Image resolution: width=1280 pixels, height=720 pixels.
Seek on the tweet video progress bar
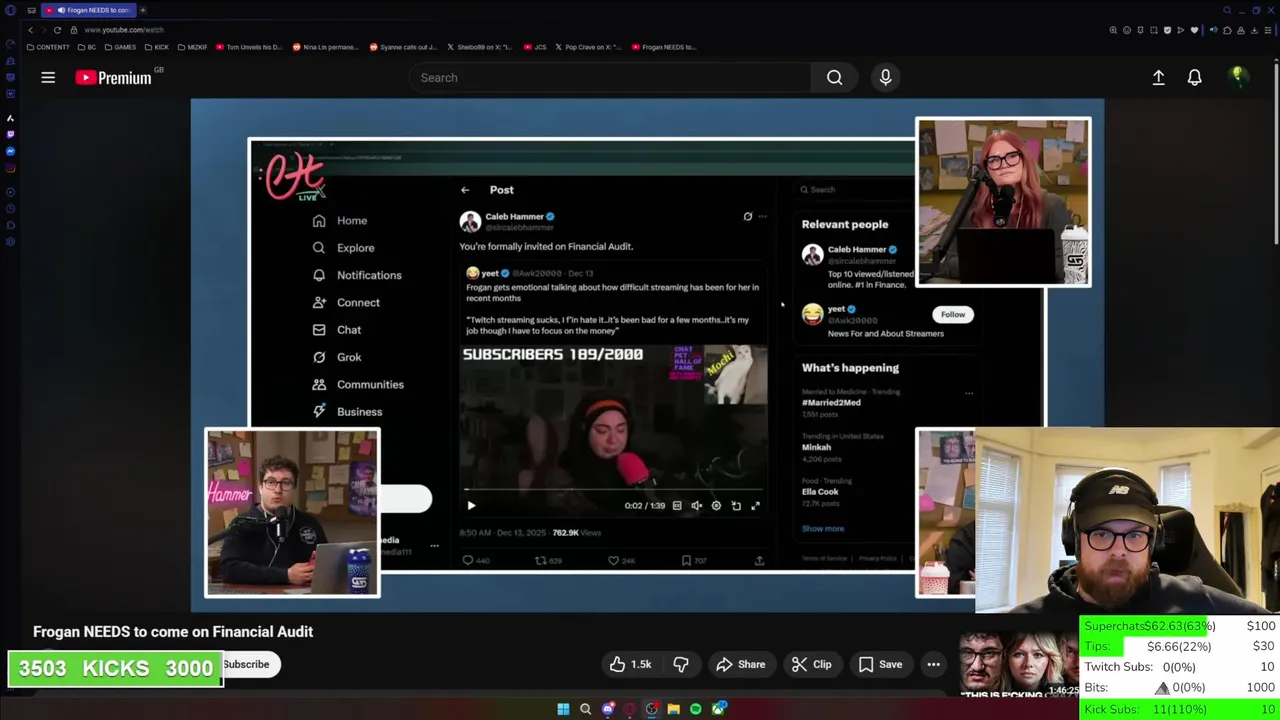[x=613, y=490]
